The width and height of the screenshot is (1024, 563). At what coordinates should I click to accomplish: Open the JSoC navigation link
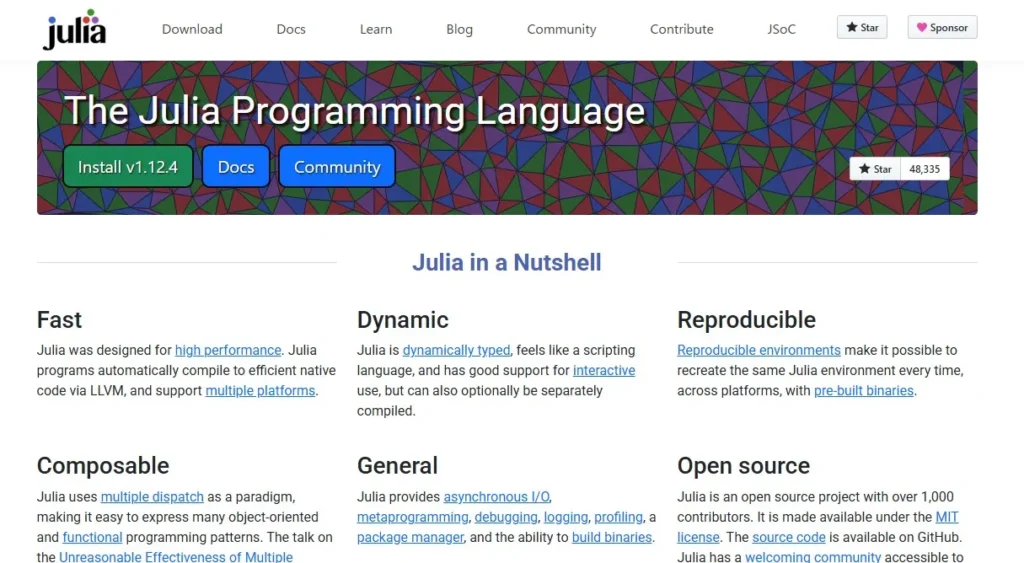coord(781,29)
